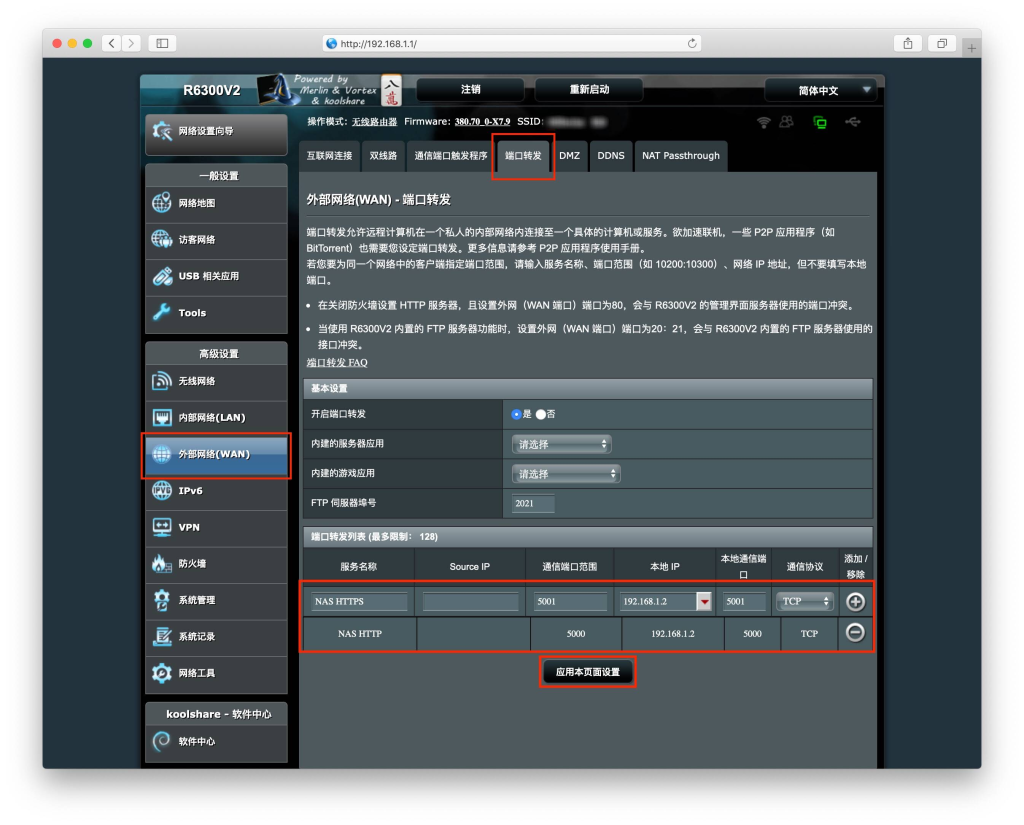Open the 内建的服务器应用 dropdown
The image size is (1024, 825).
point(561,444)
